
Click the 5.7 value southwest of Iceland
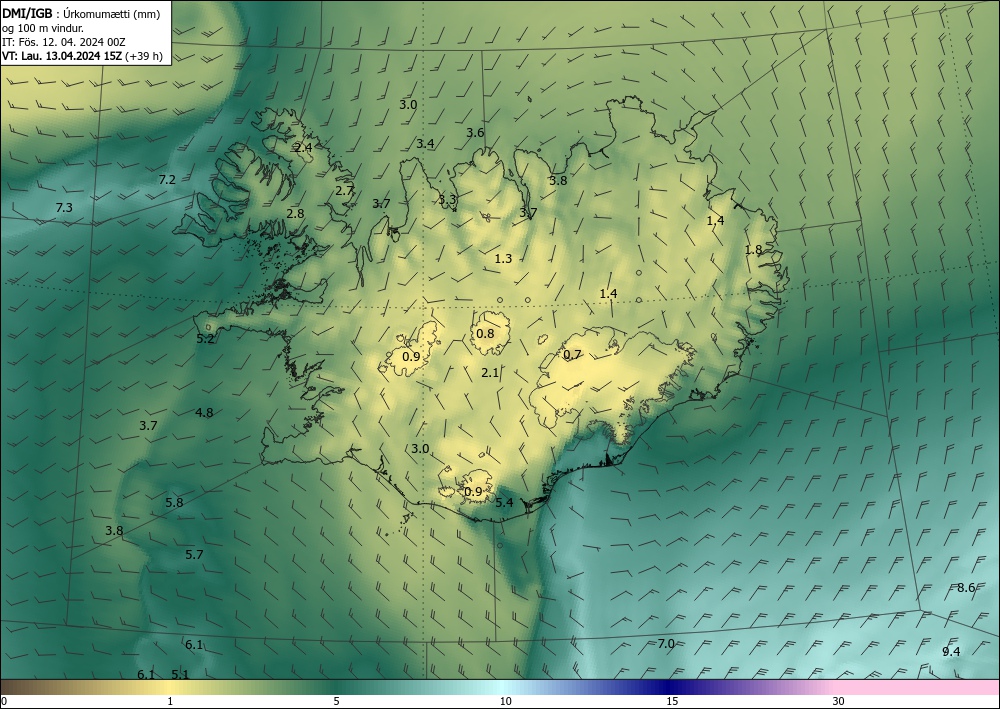pos(195,555)
